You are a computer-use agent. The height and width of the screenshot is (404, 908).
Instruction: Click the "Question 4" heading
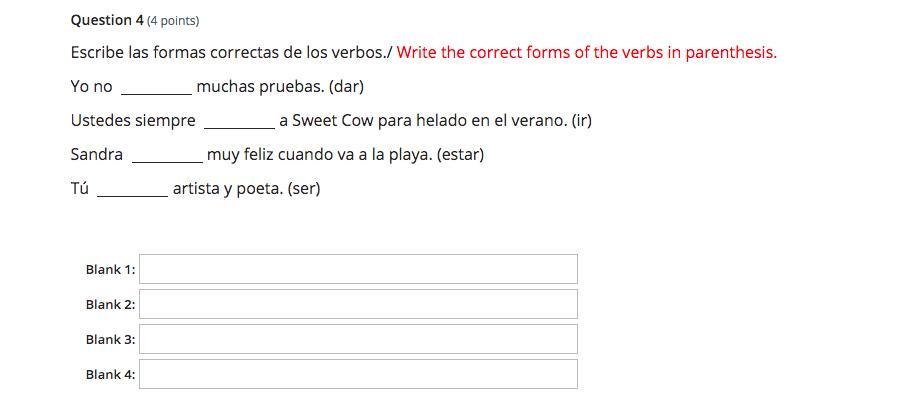pos(107,20)
